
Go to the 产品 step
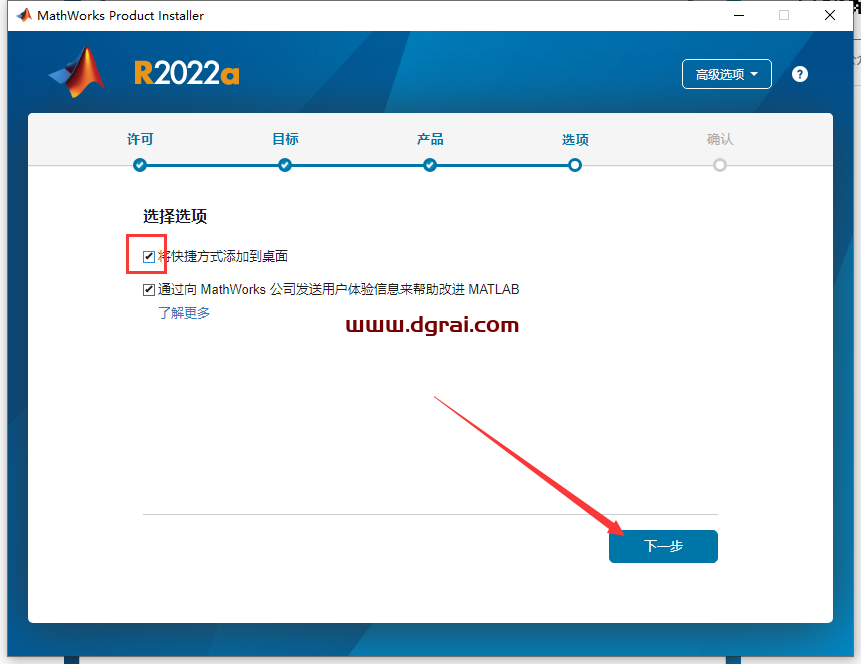[x=430, y=139]
